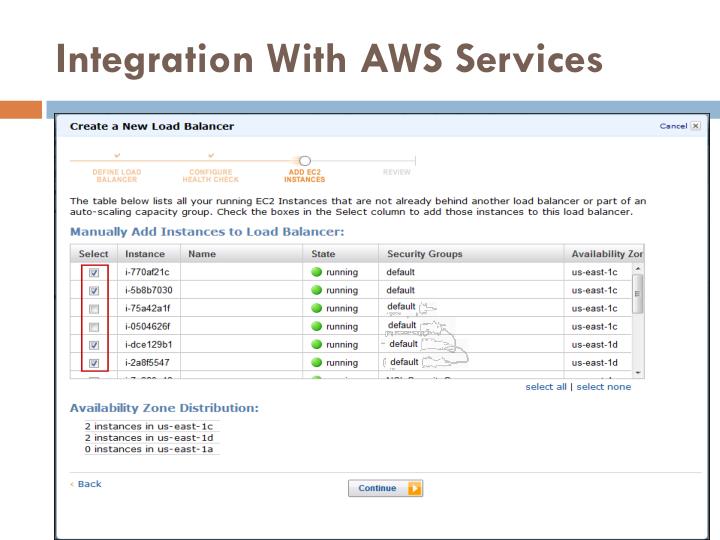Click '0 instances in us-east-1a' distribution entry
Screen dimensions: 720x540
coord(149,449)
